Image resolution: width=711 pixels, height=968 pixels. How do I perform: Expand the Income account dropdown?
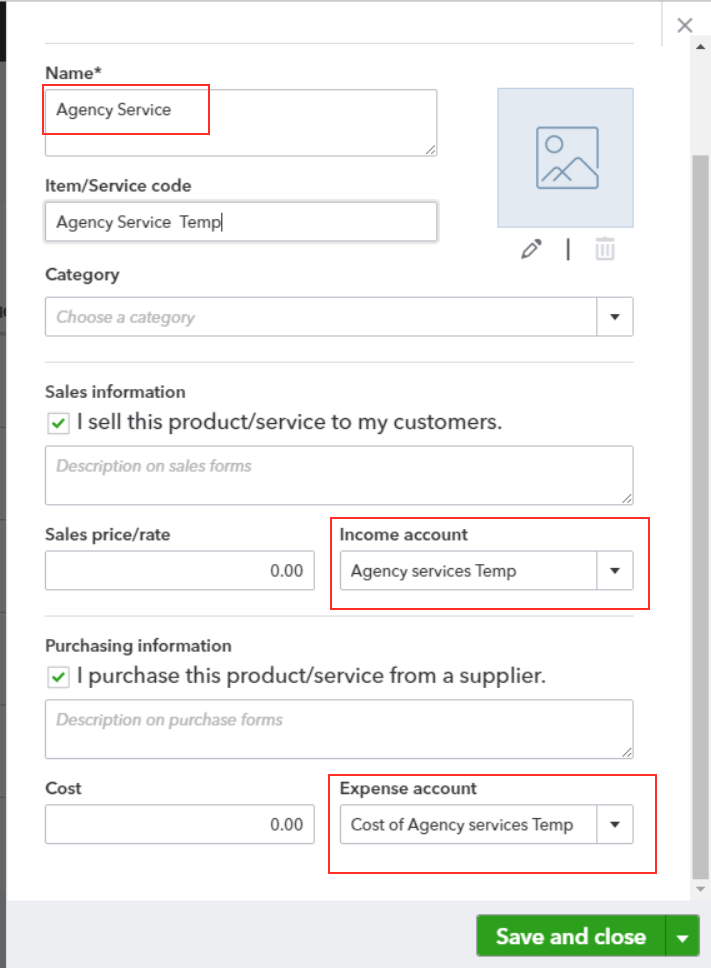[x=615, y=570]
